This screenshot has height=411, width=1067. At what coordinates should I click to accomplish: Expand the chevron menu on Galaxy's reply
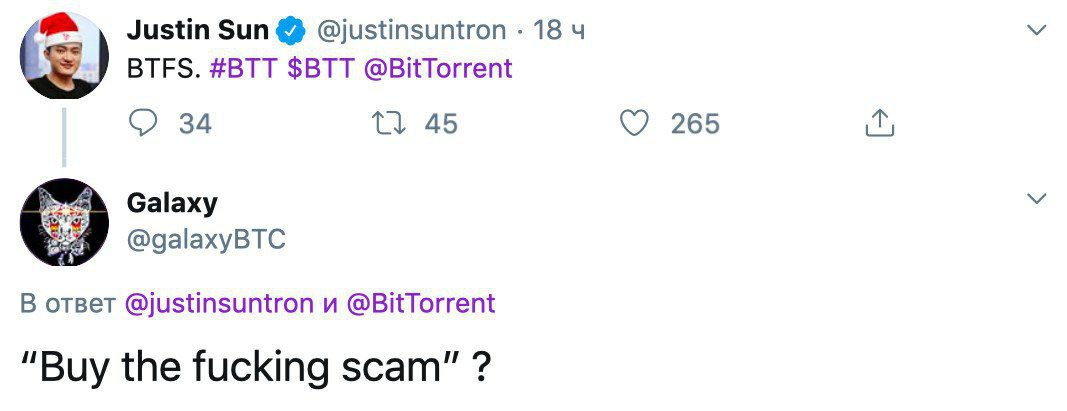(x=1036, y=198)
